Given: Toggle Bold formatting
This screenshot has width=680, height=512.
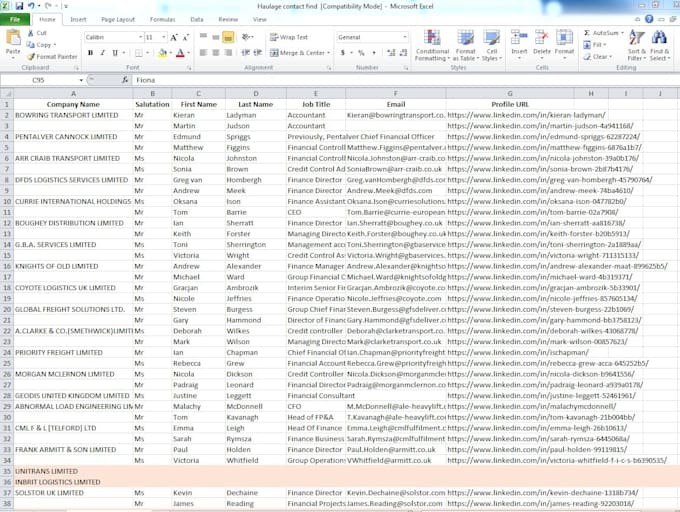Looking at the screenshot, I should tap(90, 52).
